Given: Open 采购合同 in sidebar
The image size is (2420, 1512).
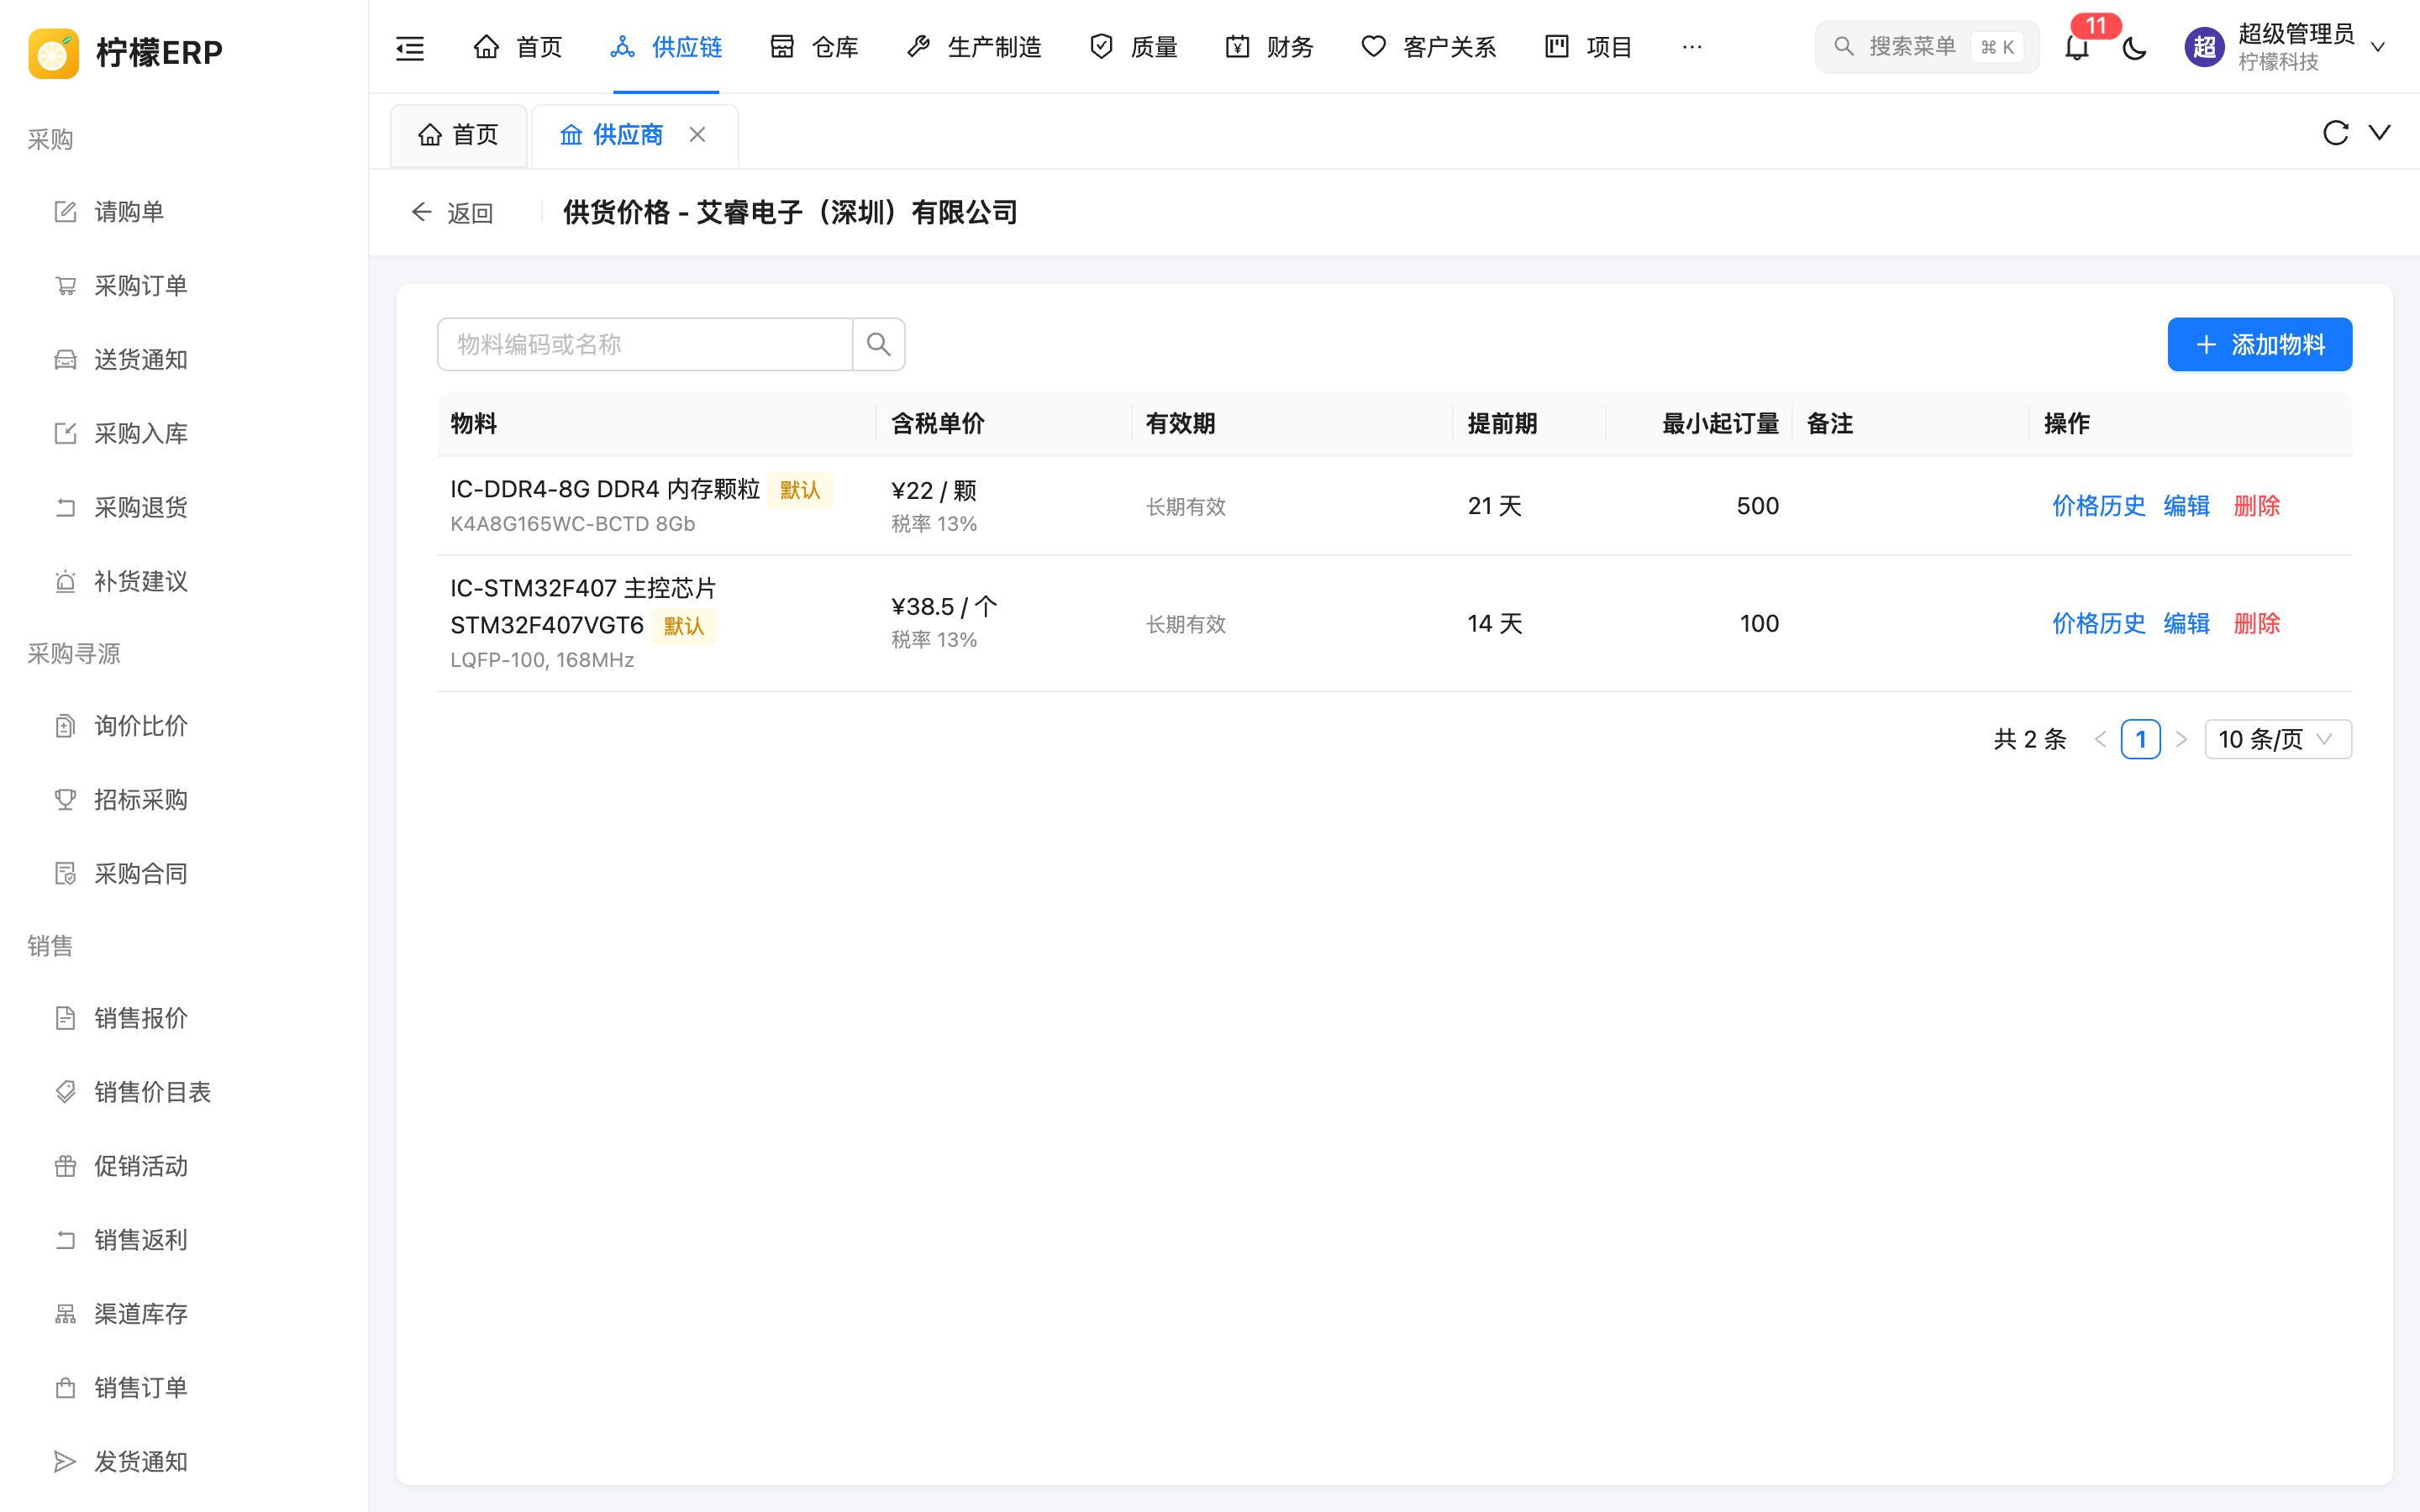Looking at the screenshot, I should [x=184, y=874].
